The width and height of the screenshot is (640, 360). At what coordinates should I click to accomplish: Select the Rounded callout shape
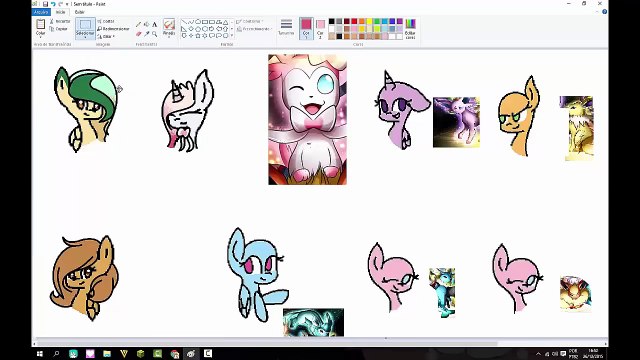211,36
